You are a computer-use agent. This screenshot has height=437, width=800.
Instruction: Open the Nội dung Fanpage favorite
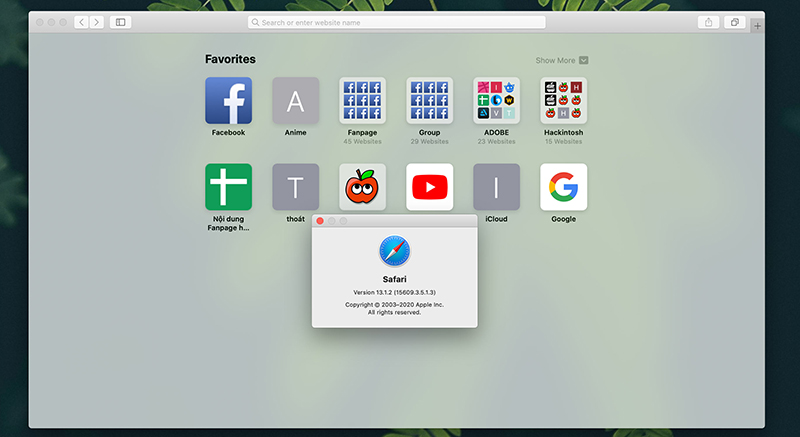coord(228,187)
